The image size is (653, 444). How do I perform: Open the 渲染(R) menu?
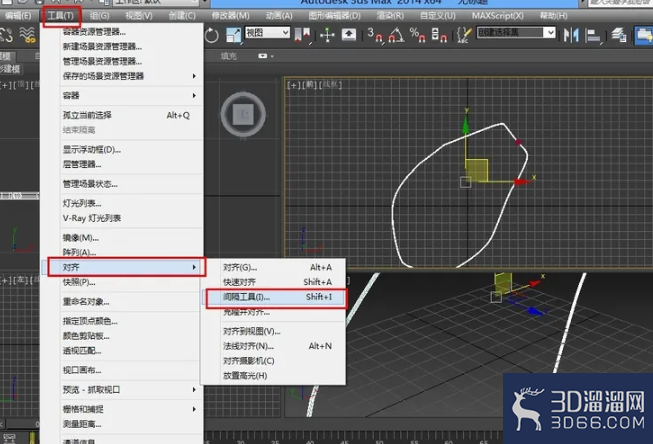click(x=390, y=16)
